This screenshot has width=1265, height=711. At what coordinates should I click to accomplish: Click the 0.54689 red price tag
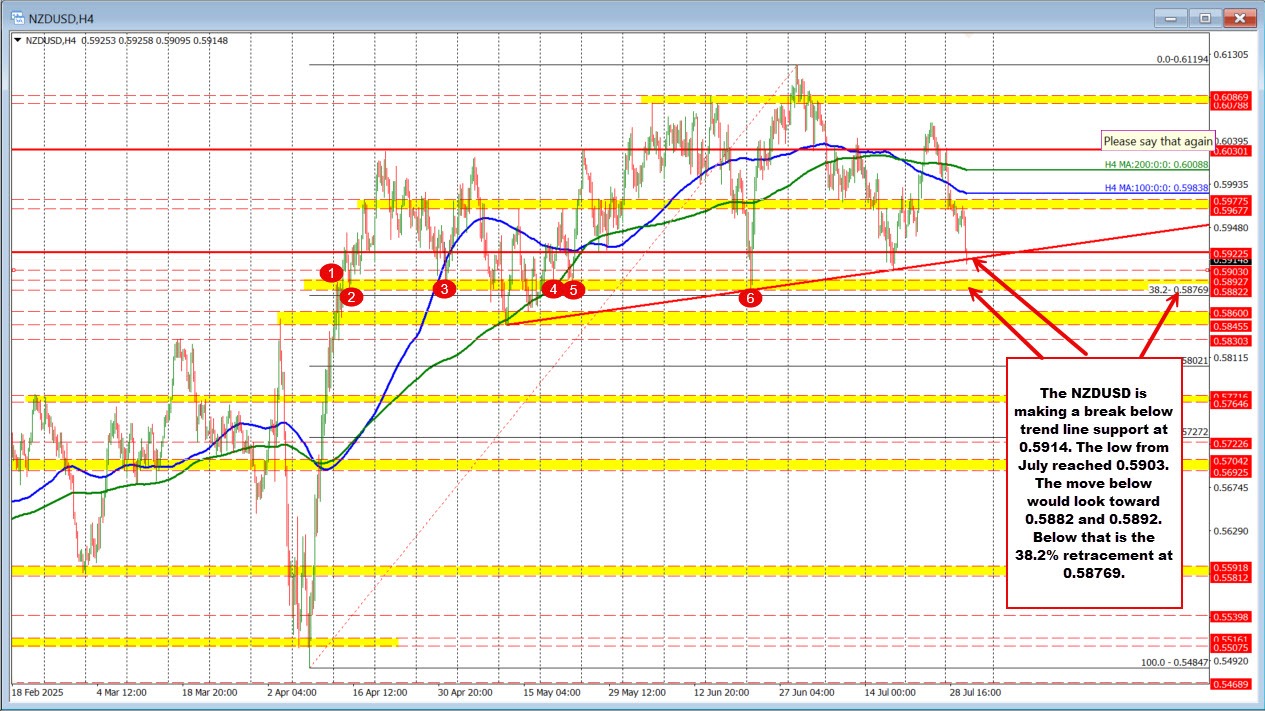pyautogui.click(x=1230, y=683)
